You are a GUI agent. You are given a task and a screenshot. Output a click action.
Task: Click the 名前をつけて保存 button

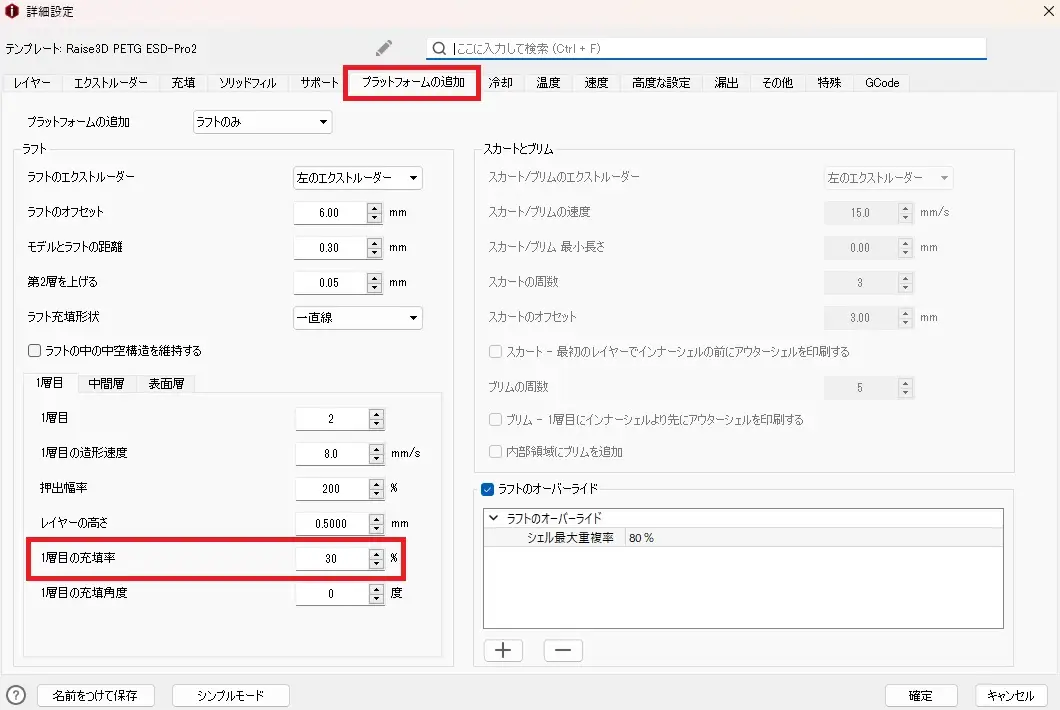click(101, 695)
